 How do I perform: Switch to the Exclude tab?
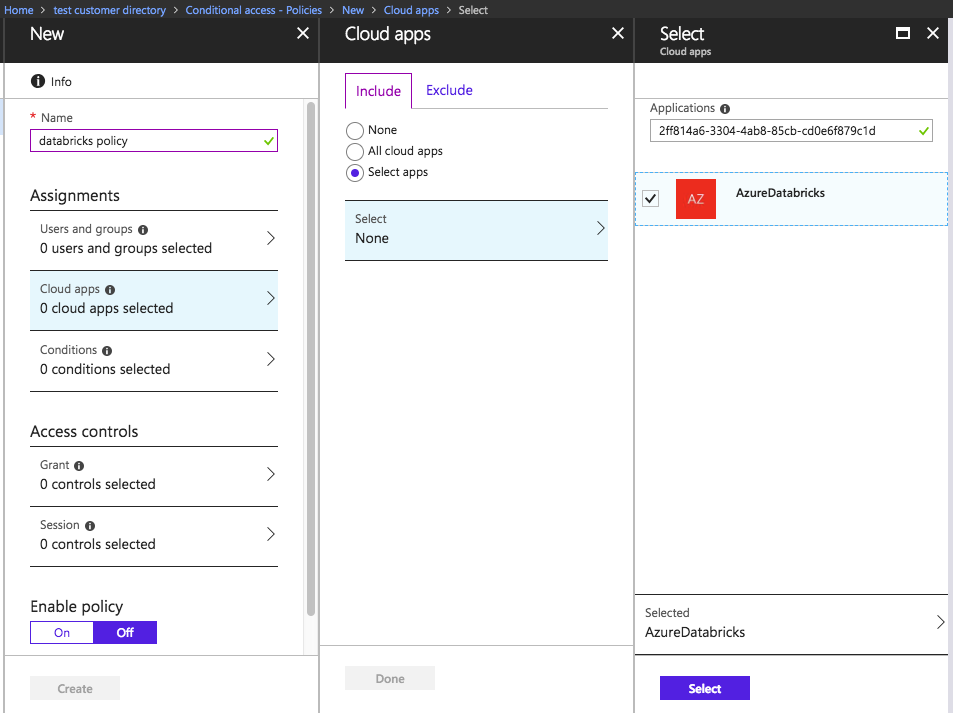448,90
